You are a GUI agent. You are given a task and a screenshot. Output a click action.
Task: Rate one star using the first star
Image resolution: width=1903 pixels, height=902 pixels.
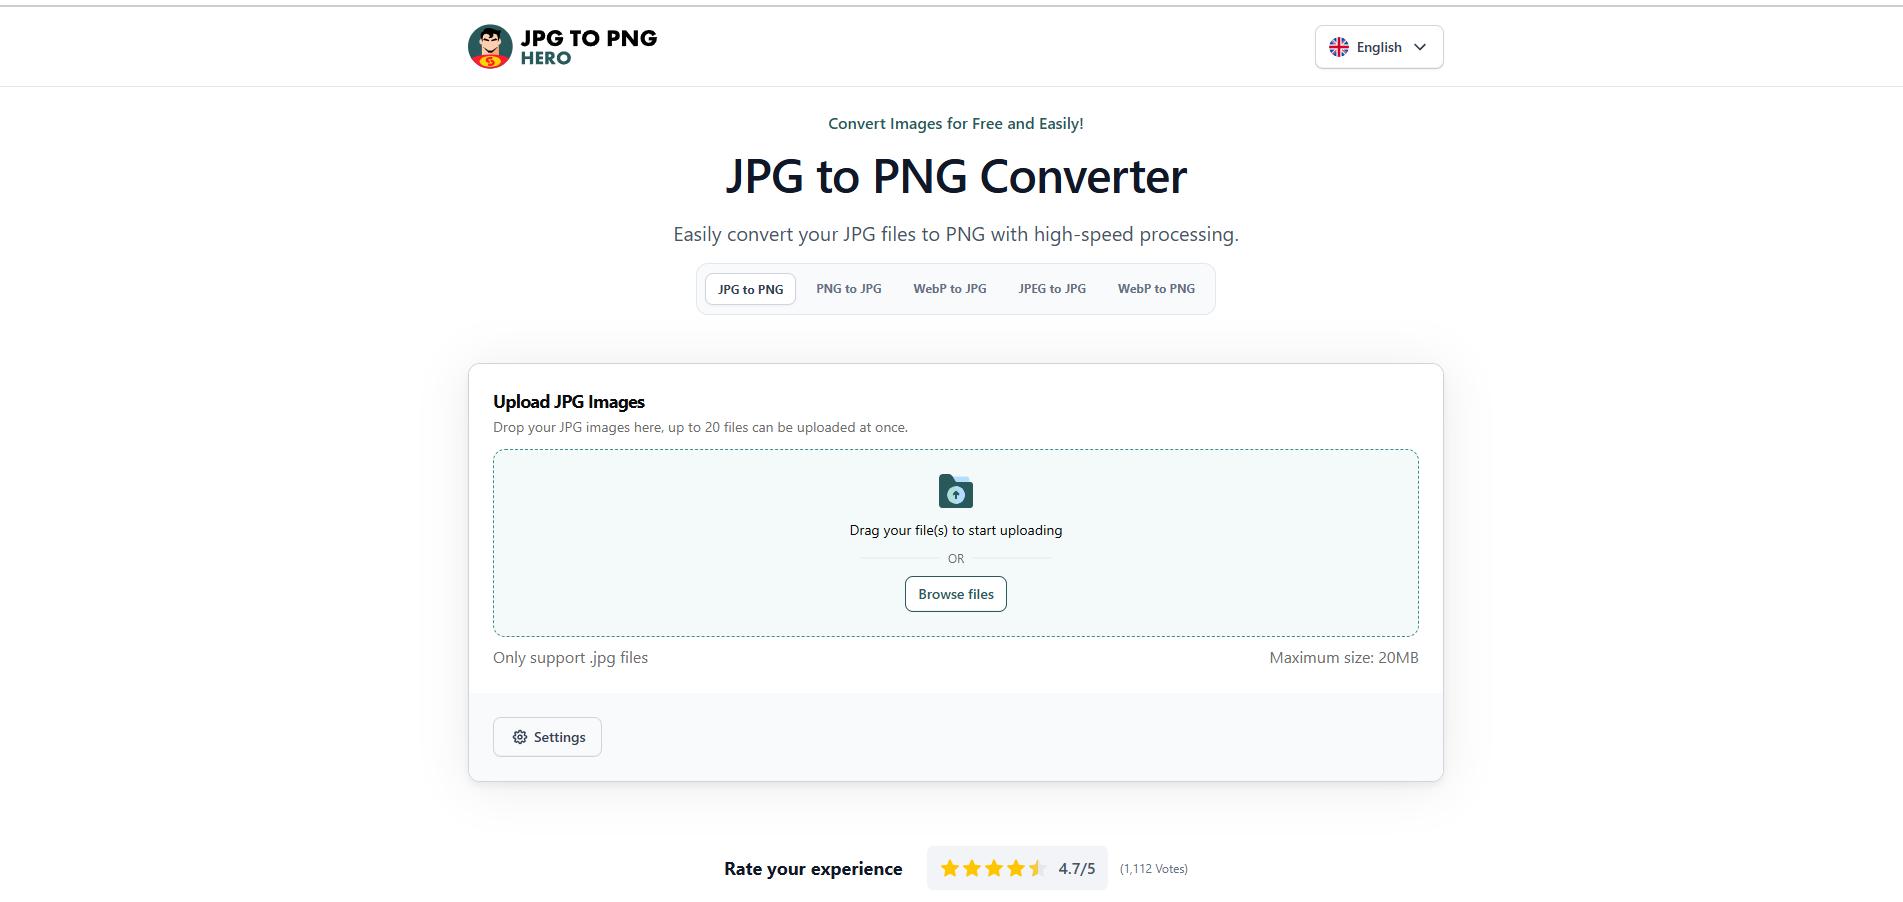point(950,868)
